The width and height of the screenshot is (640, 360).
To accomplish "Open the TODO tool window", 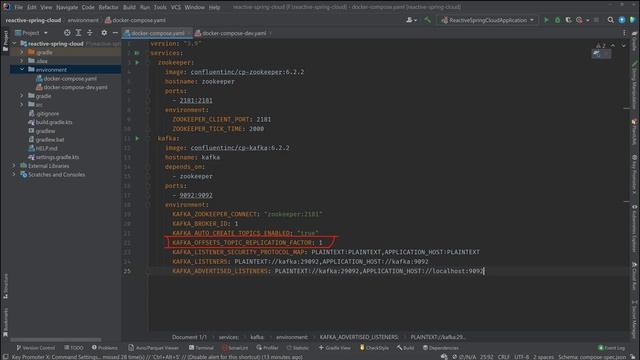I will click(74, 348).
